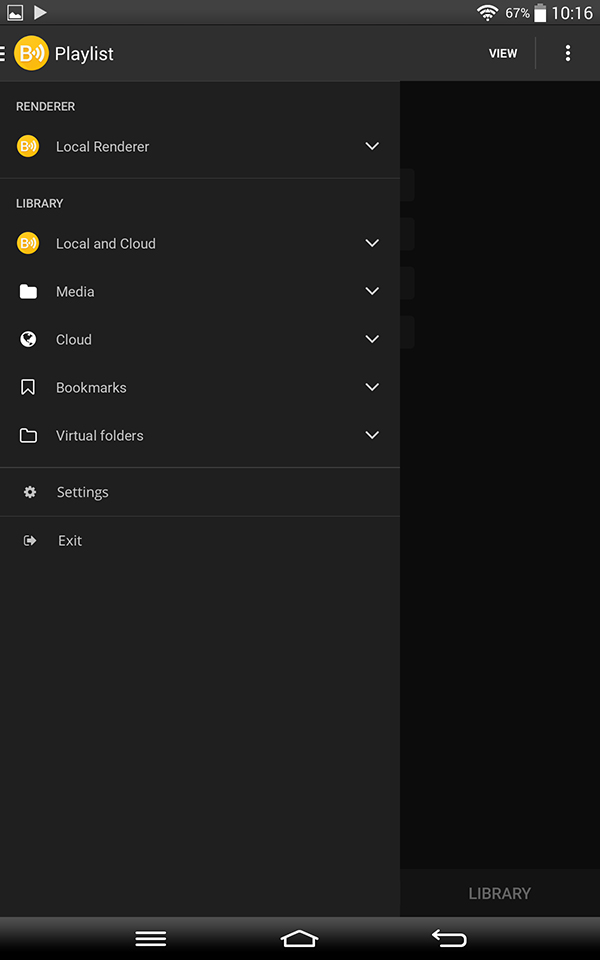Expand the Media section chevron
600x960 pixels.
click(372, 291)
